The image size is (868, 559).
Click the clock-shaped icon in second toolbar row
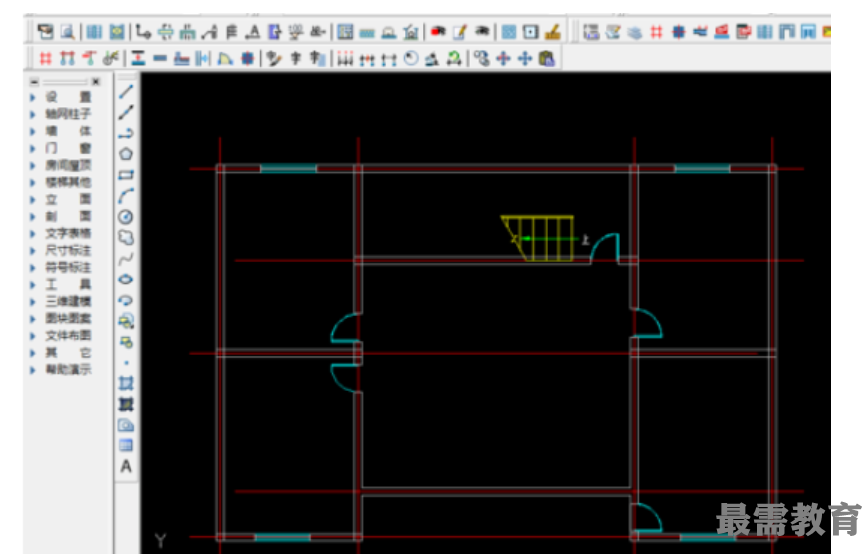(411, 58)
